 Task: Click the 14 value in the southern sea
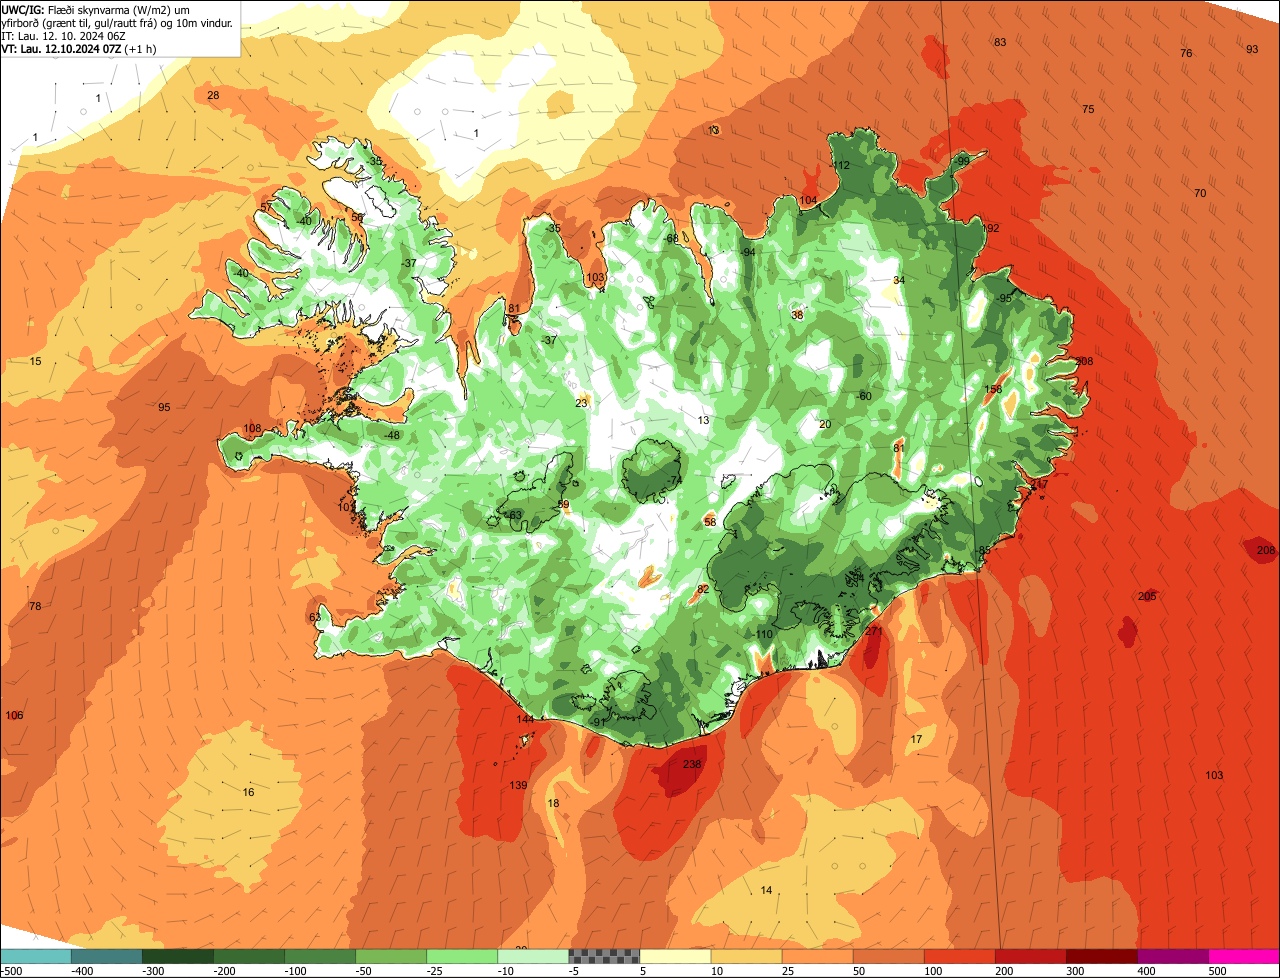(766, 891)
